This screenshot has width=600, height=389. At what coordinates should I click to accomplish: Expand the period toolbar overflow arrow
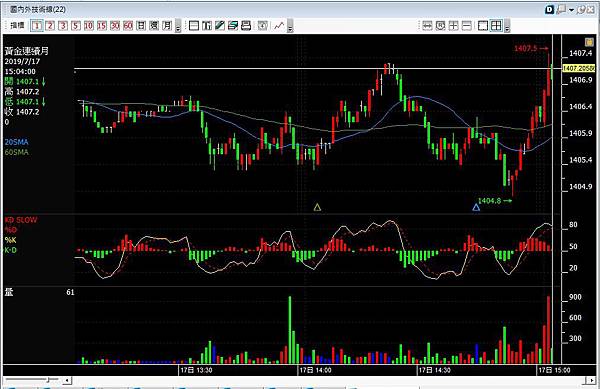178,27
